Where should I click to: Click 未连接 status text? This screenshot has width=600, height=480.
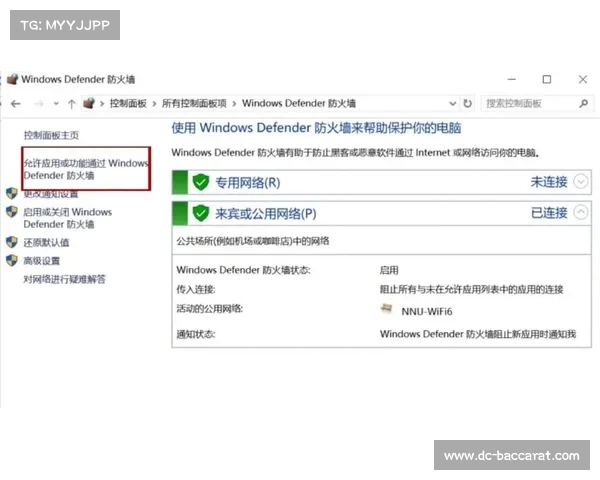click(549, 182)
